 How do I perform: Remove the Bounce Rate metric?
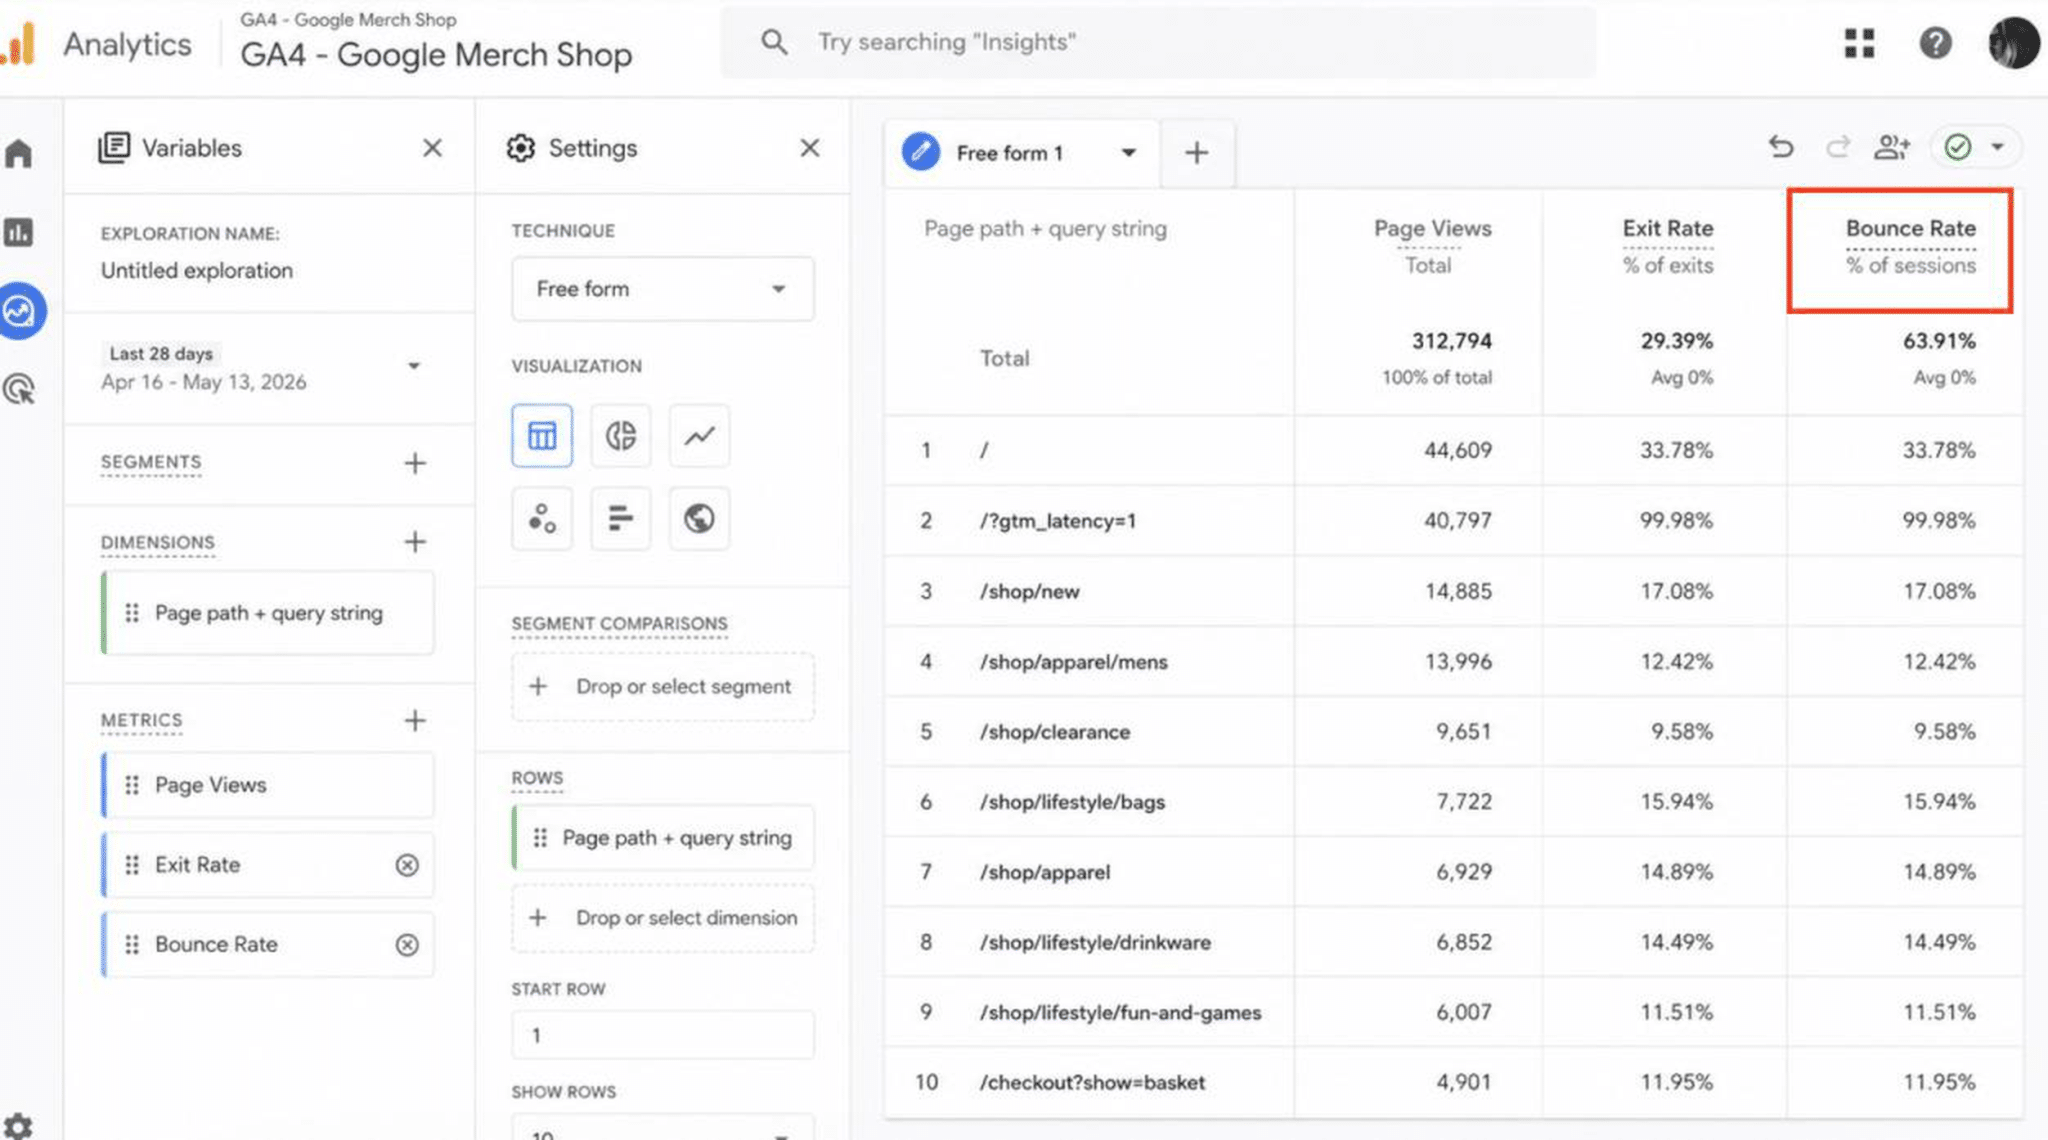click(407, 945)
